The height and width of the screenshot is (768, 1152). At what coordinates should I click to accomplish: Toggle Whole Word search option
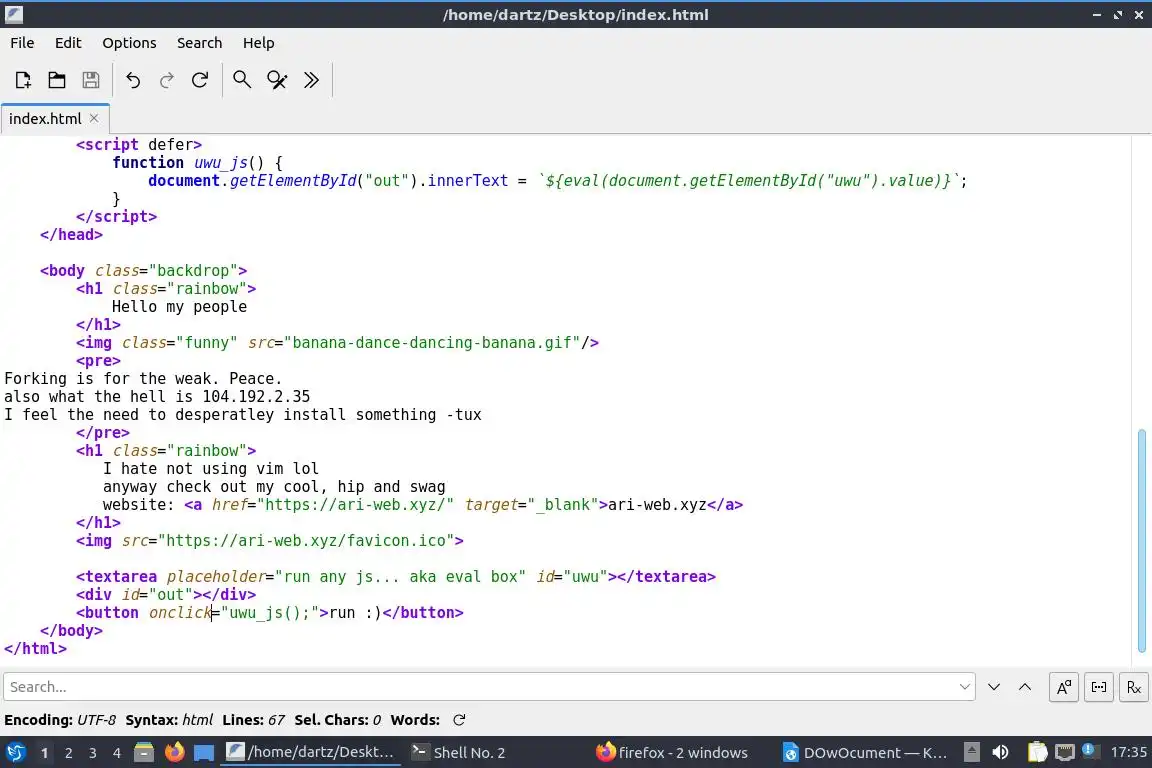1099,687
